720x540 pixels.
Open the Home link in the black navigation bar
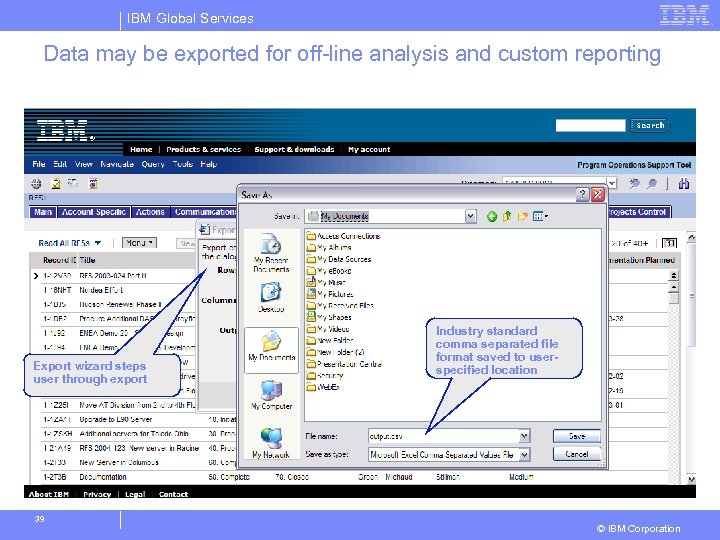[141, 149]
